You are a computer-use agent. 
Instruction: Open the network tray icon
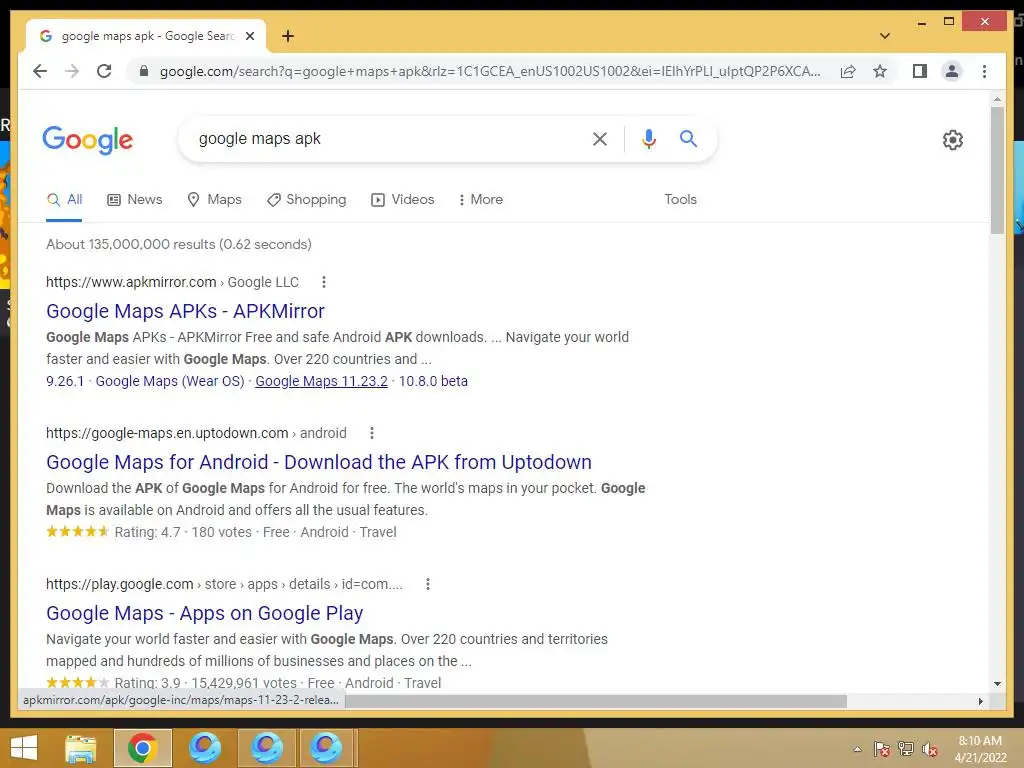[x=906, y=749]
